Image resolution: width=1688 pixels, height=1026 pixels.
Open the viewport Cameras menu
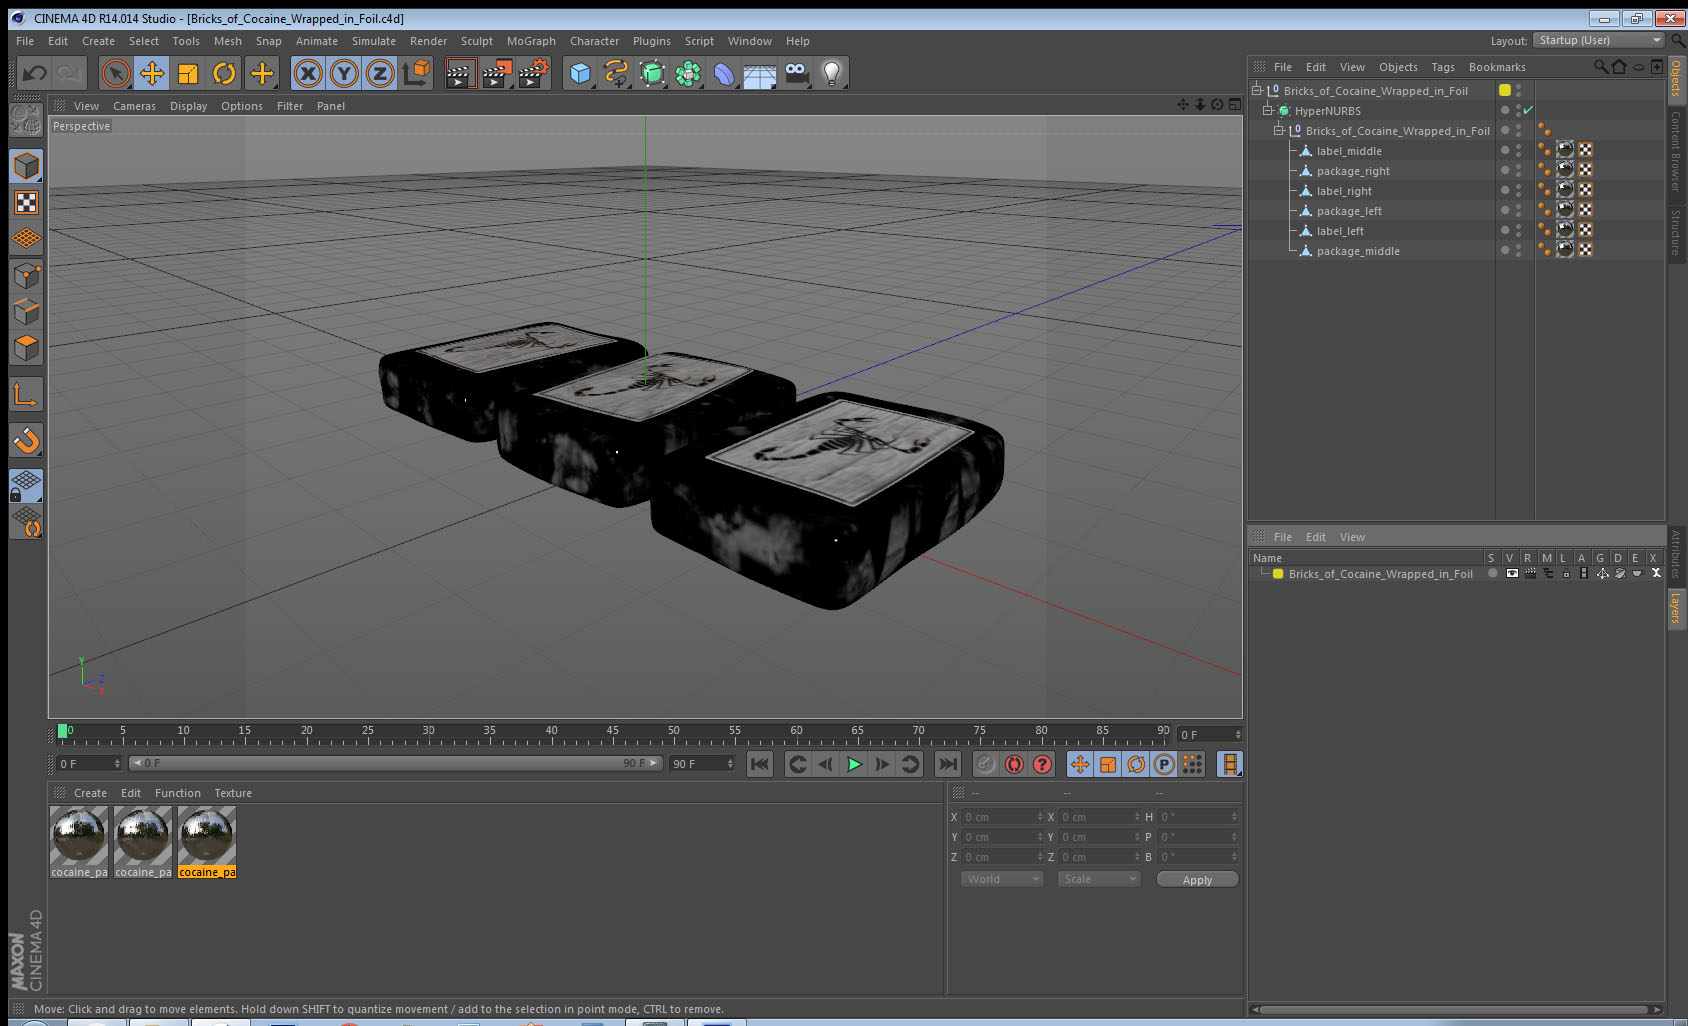click(134, 106)
